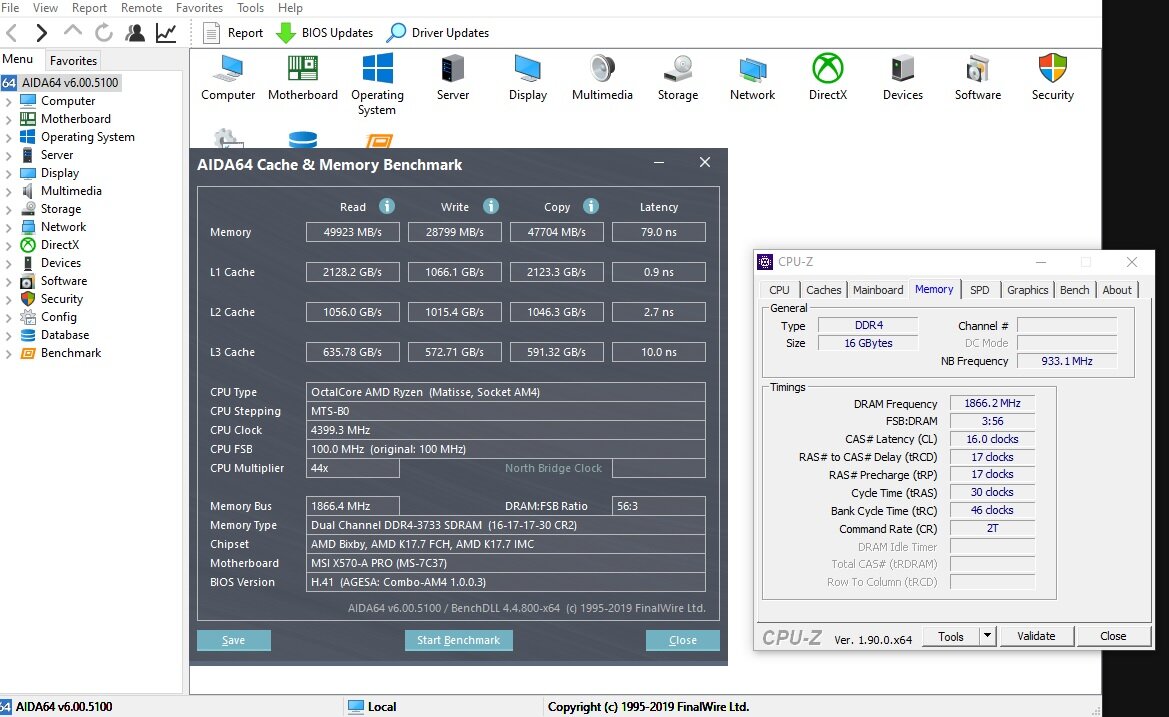Expand the Operating System tree node
The width and height of the screenshot is (1169, 717).
(8, 137)
